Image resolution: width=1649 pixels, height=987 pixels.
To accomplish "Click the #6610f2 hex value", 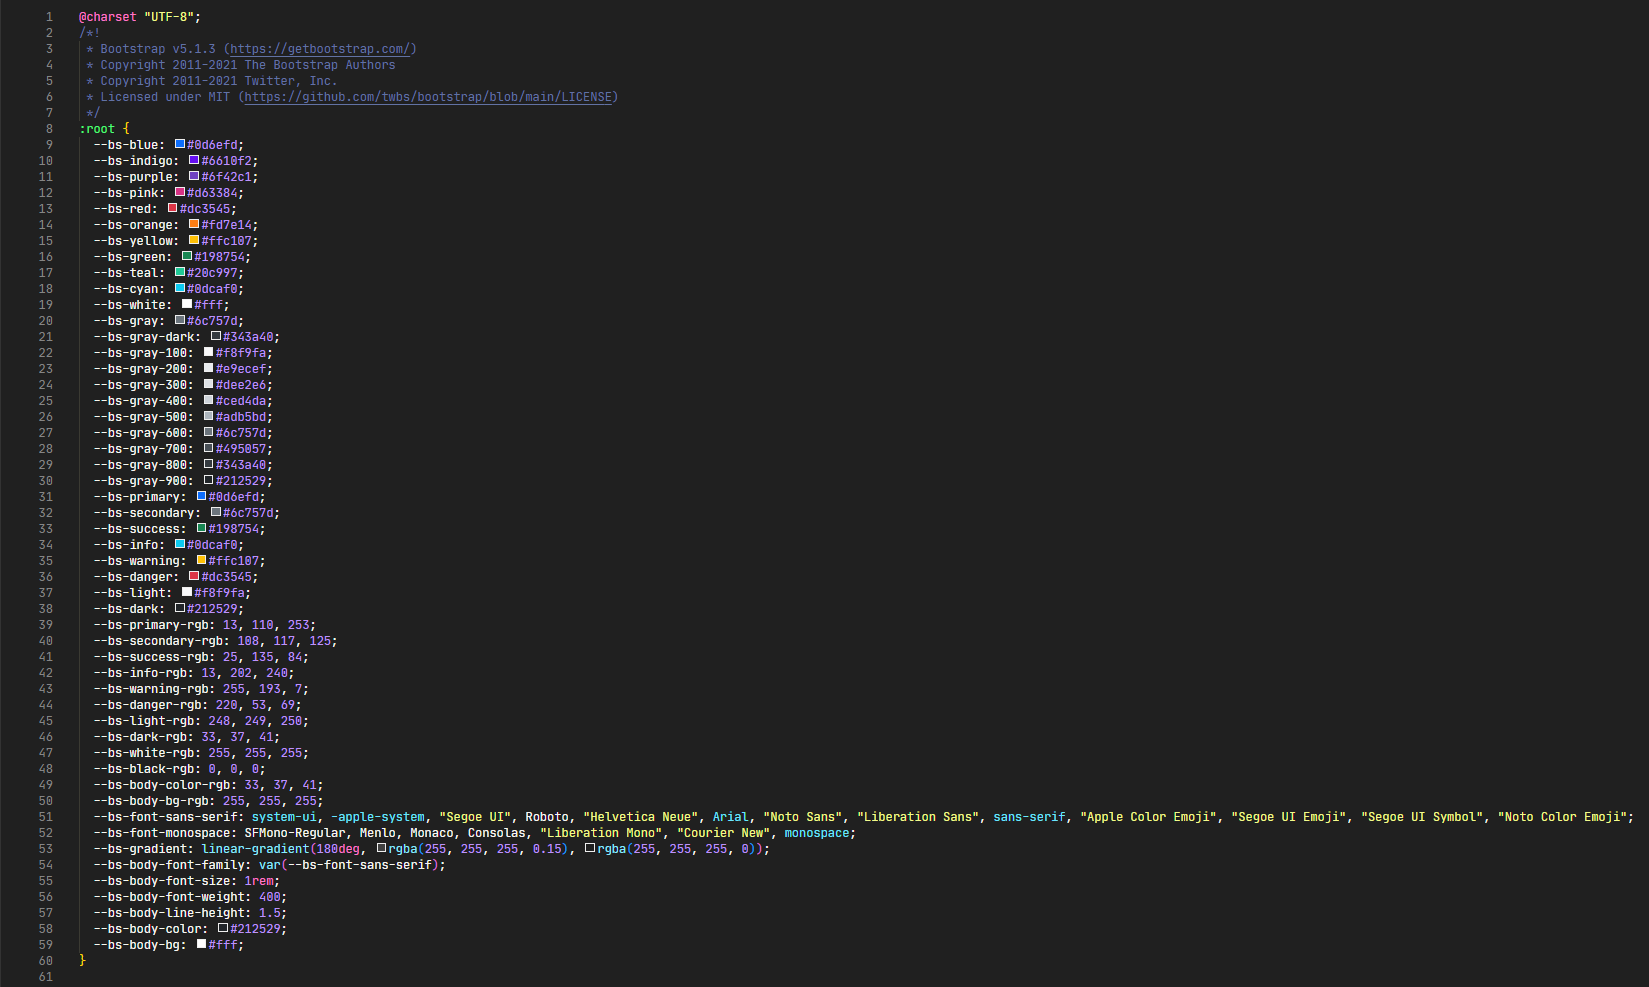I will click(226, 161).
